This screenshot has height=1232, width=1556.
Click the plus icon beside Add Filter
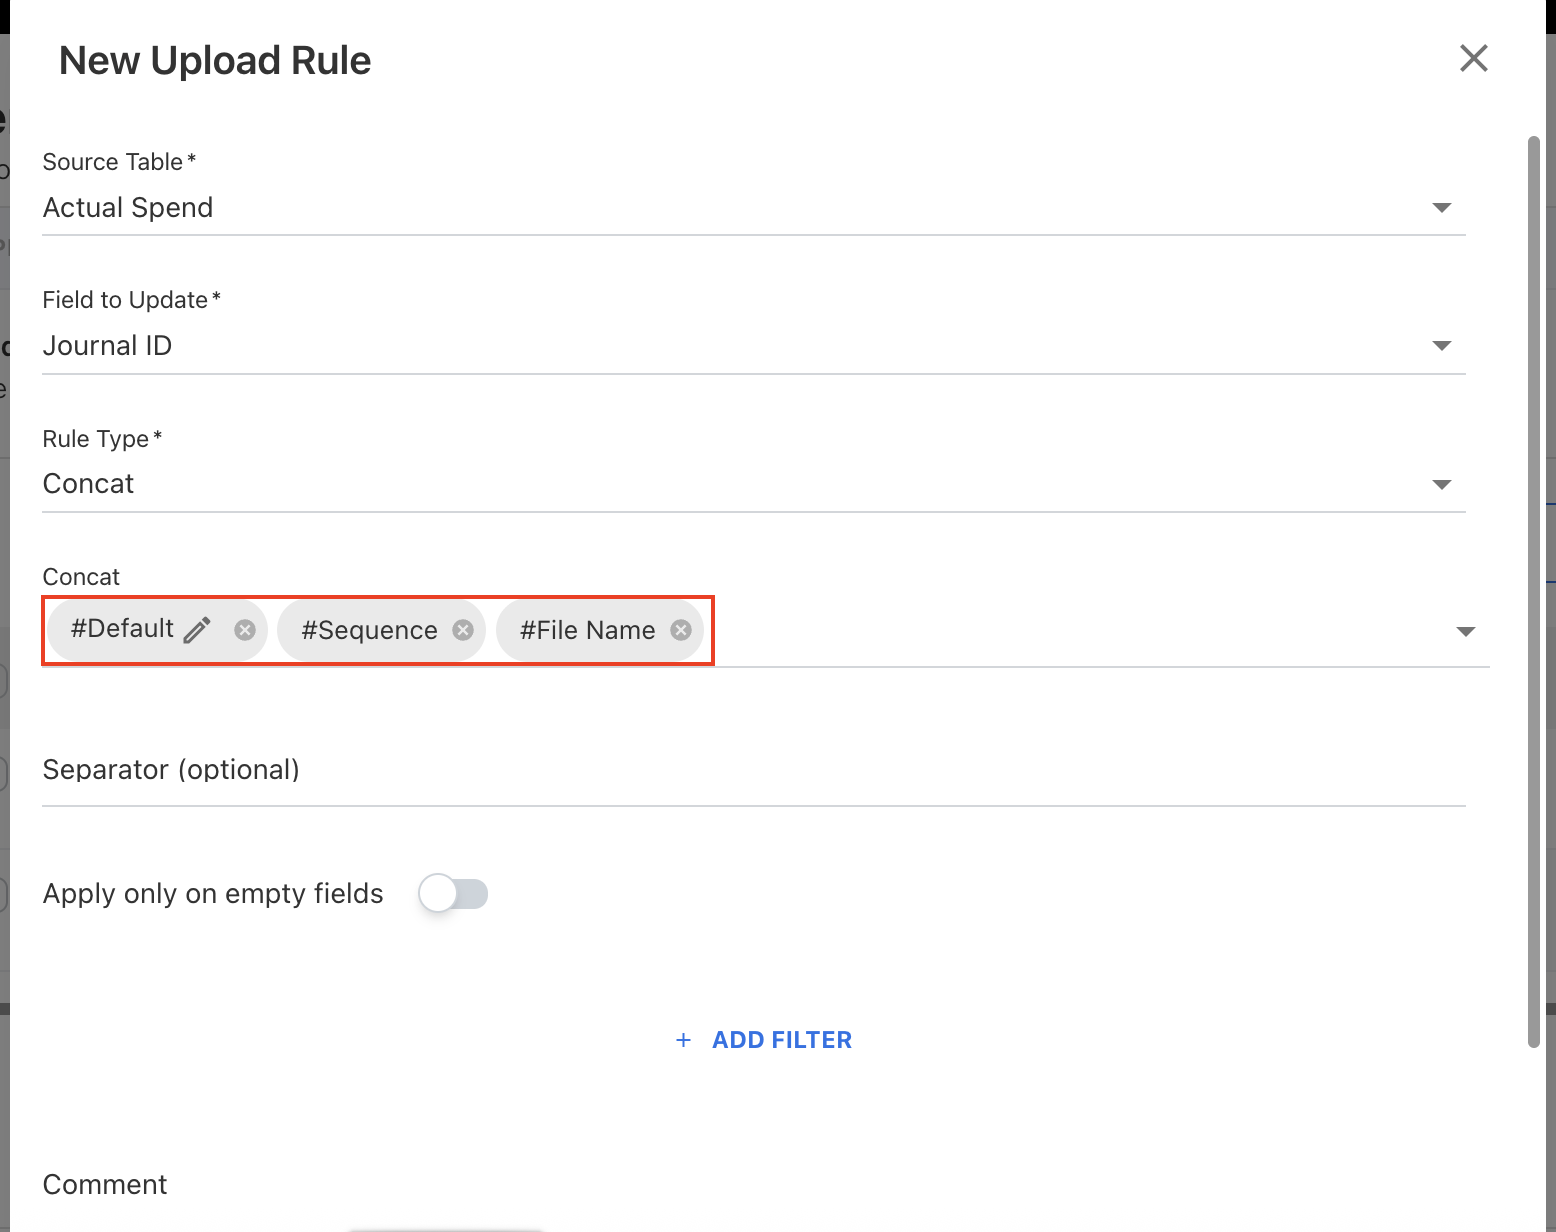coord(683,1040)
